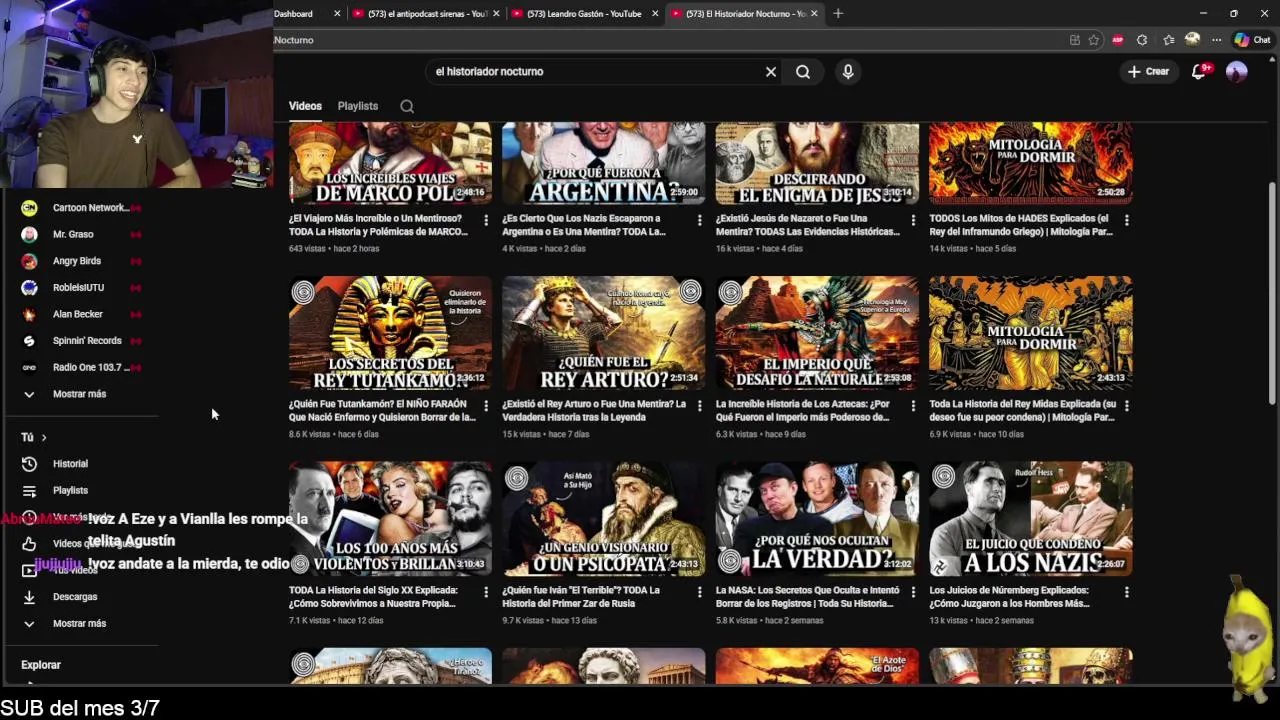Open options menu for the NASA video

pos(913,592)
